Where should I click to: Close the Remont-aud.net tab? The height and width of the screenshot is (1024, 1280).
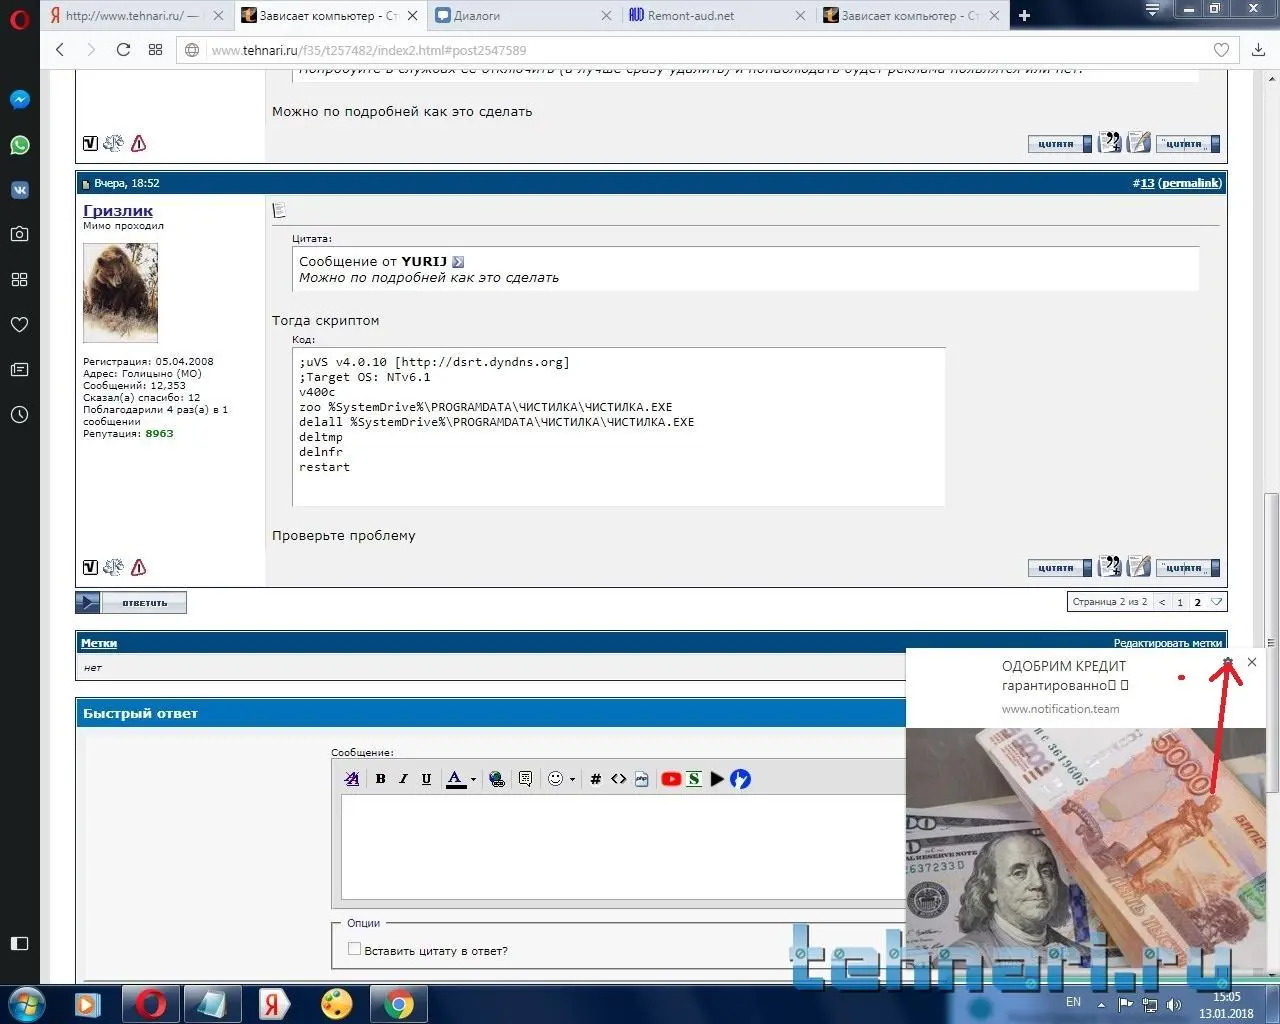[800, 16]
